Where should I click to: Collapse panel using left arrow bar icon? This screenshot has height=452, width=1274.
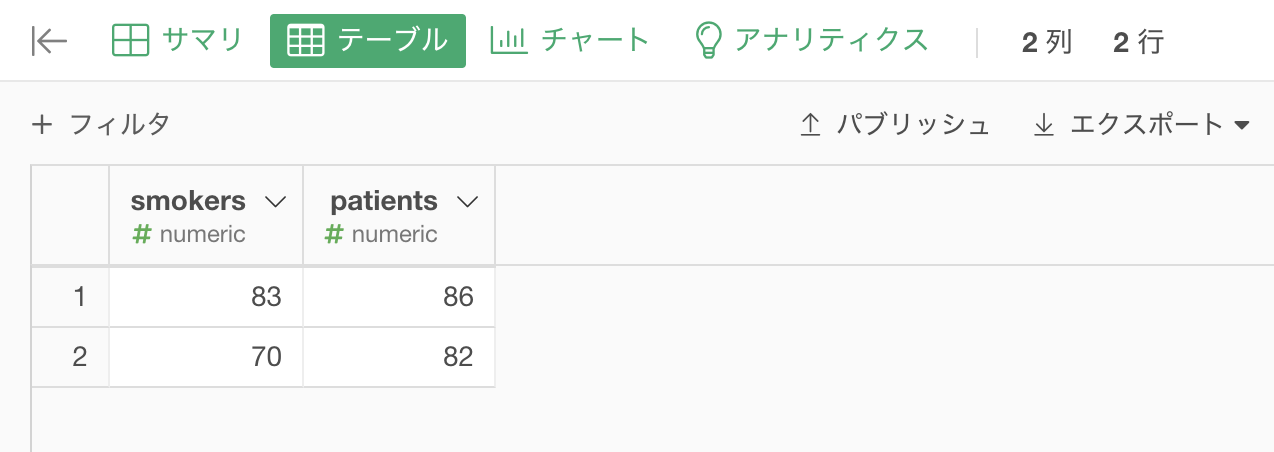[49, 41]
